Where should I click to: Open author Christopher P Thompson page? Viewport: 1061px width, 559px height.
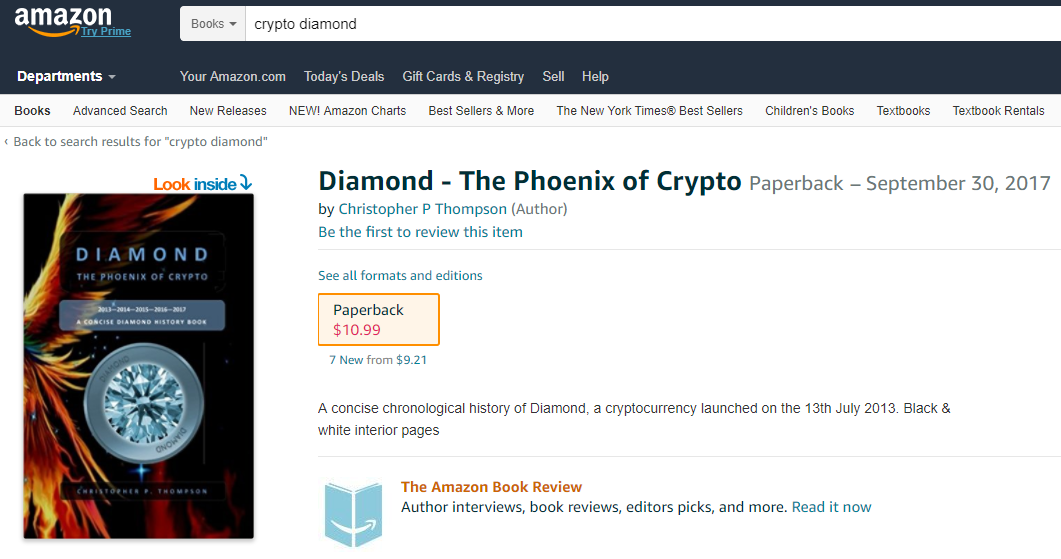pyautogui.click(x=422, y=209)
